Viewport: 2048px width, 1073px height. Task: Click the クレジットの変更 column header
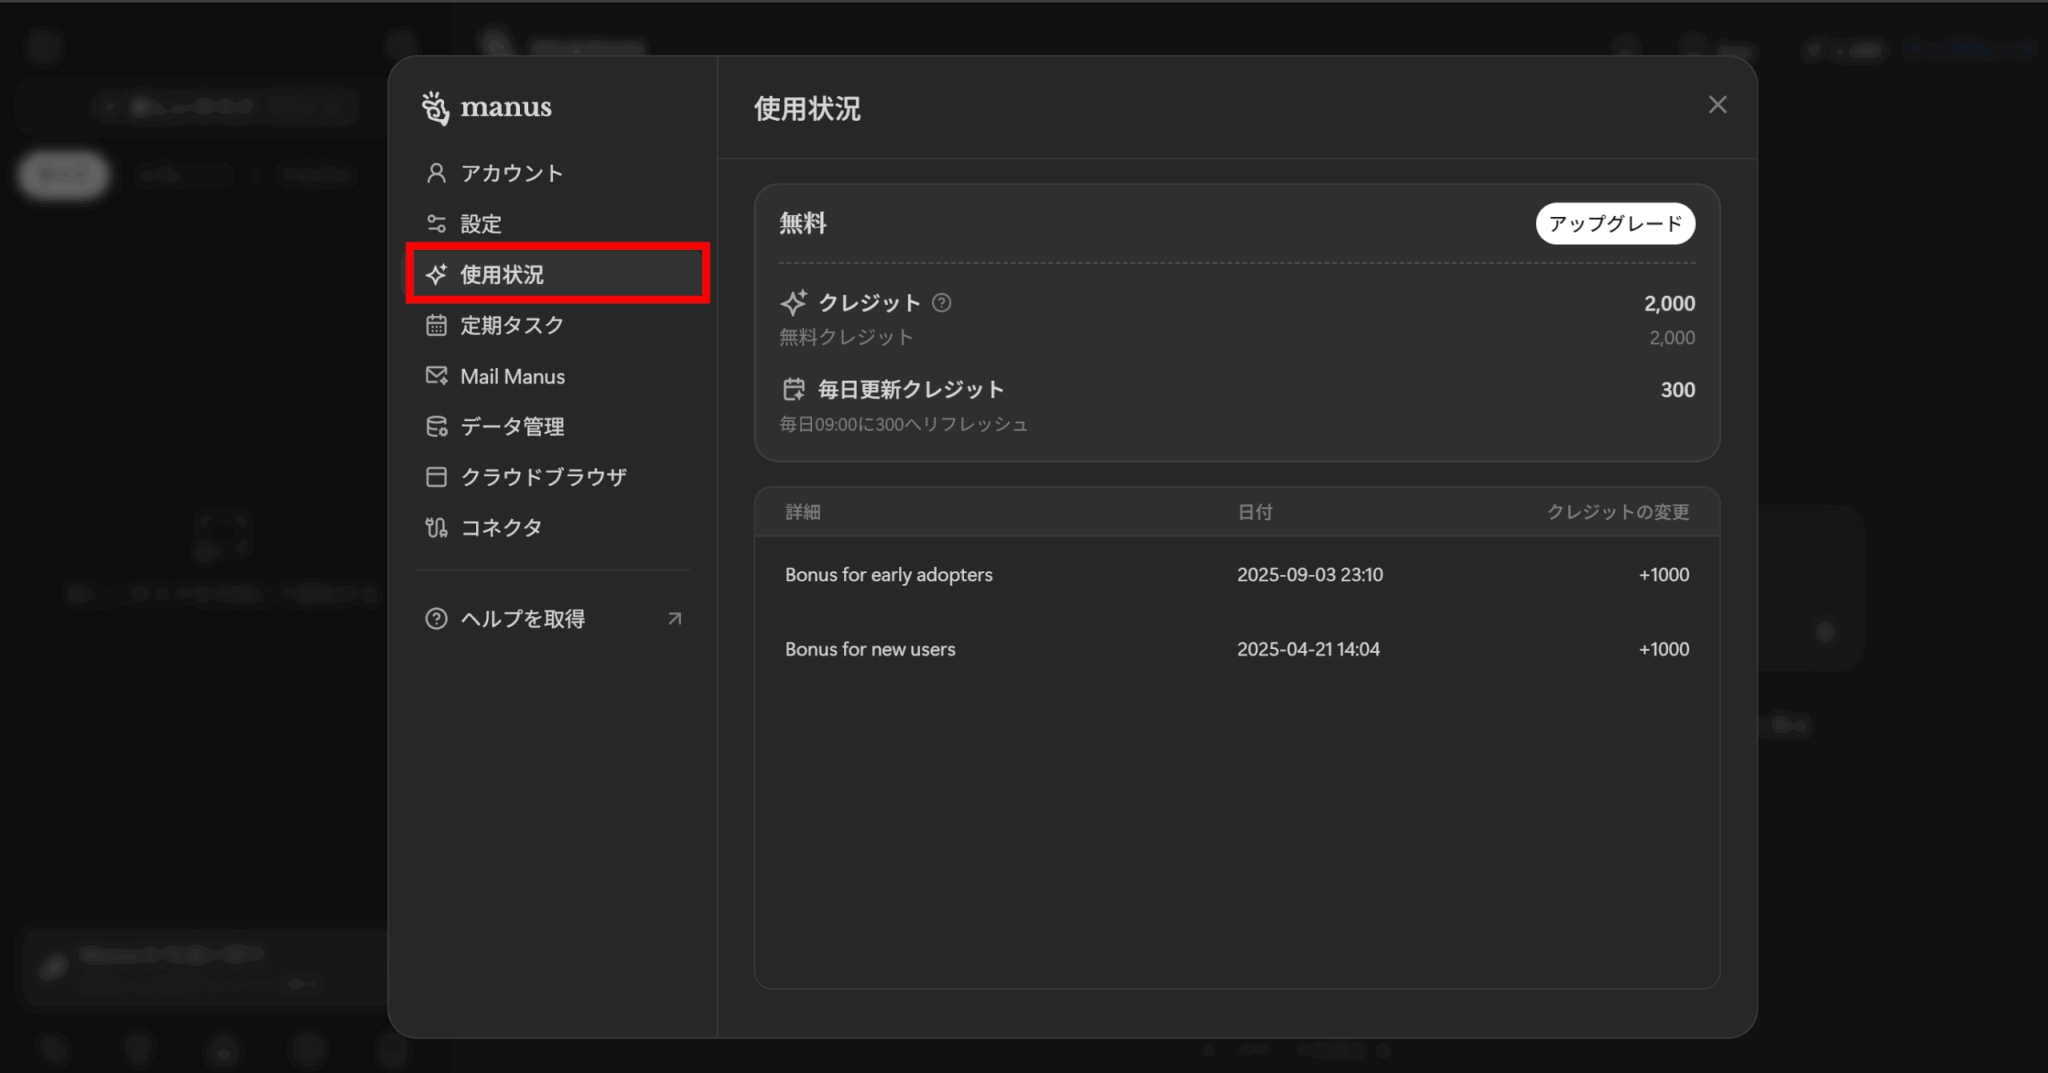[1618, 512]
